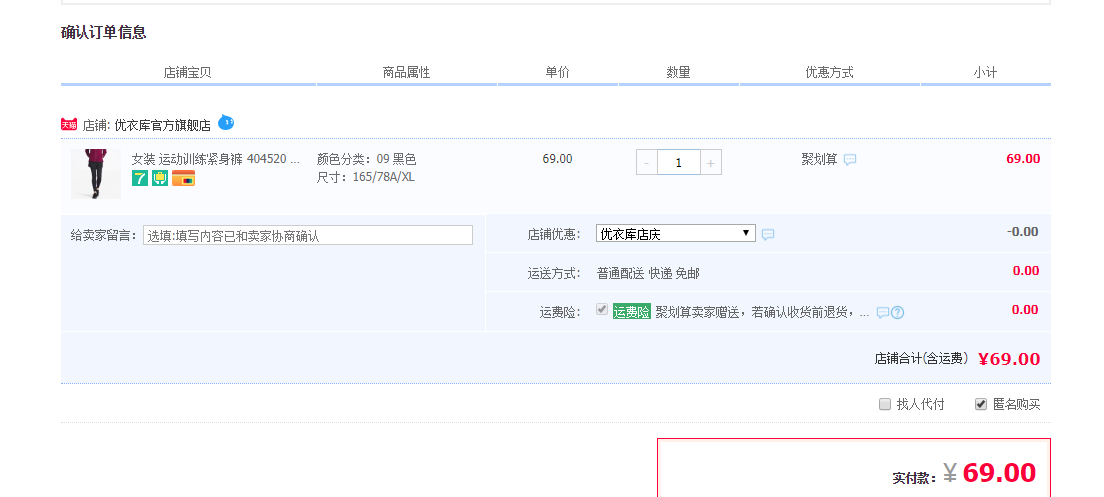Click the 店铺合计(含运费) ¥69.00 total
Screen dimensions: 1104x497
pos(958,359)
